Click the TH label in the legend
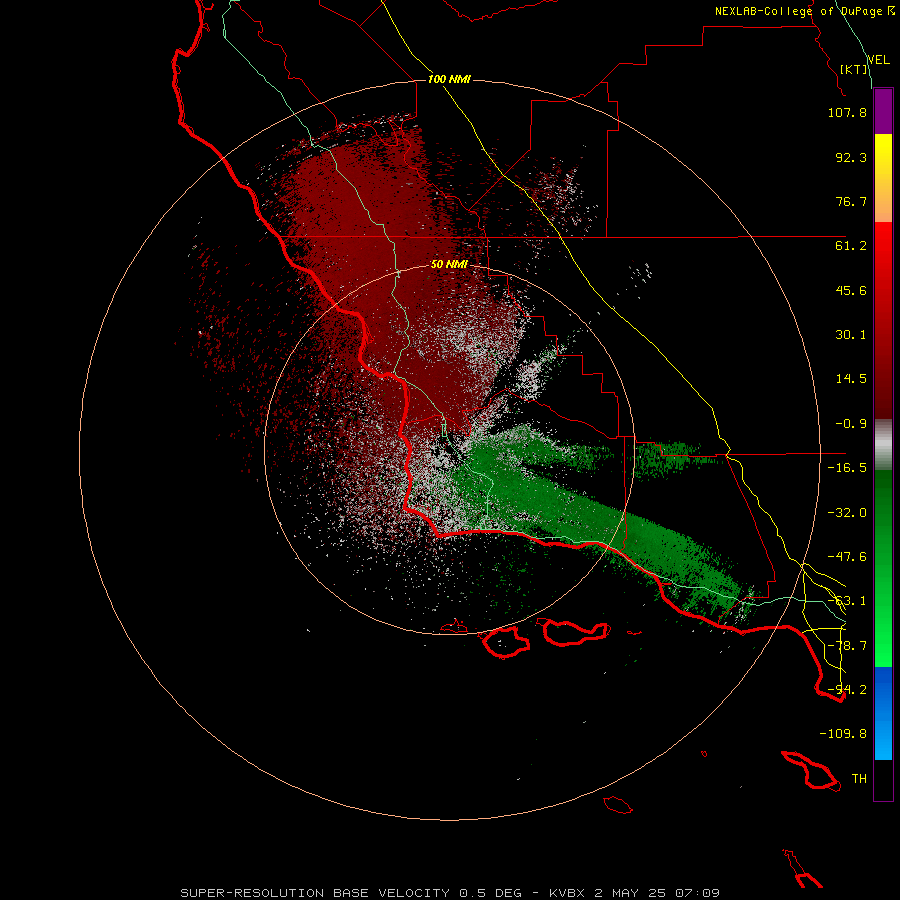 click(859, 779)
